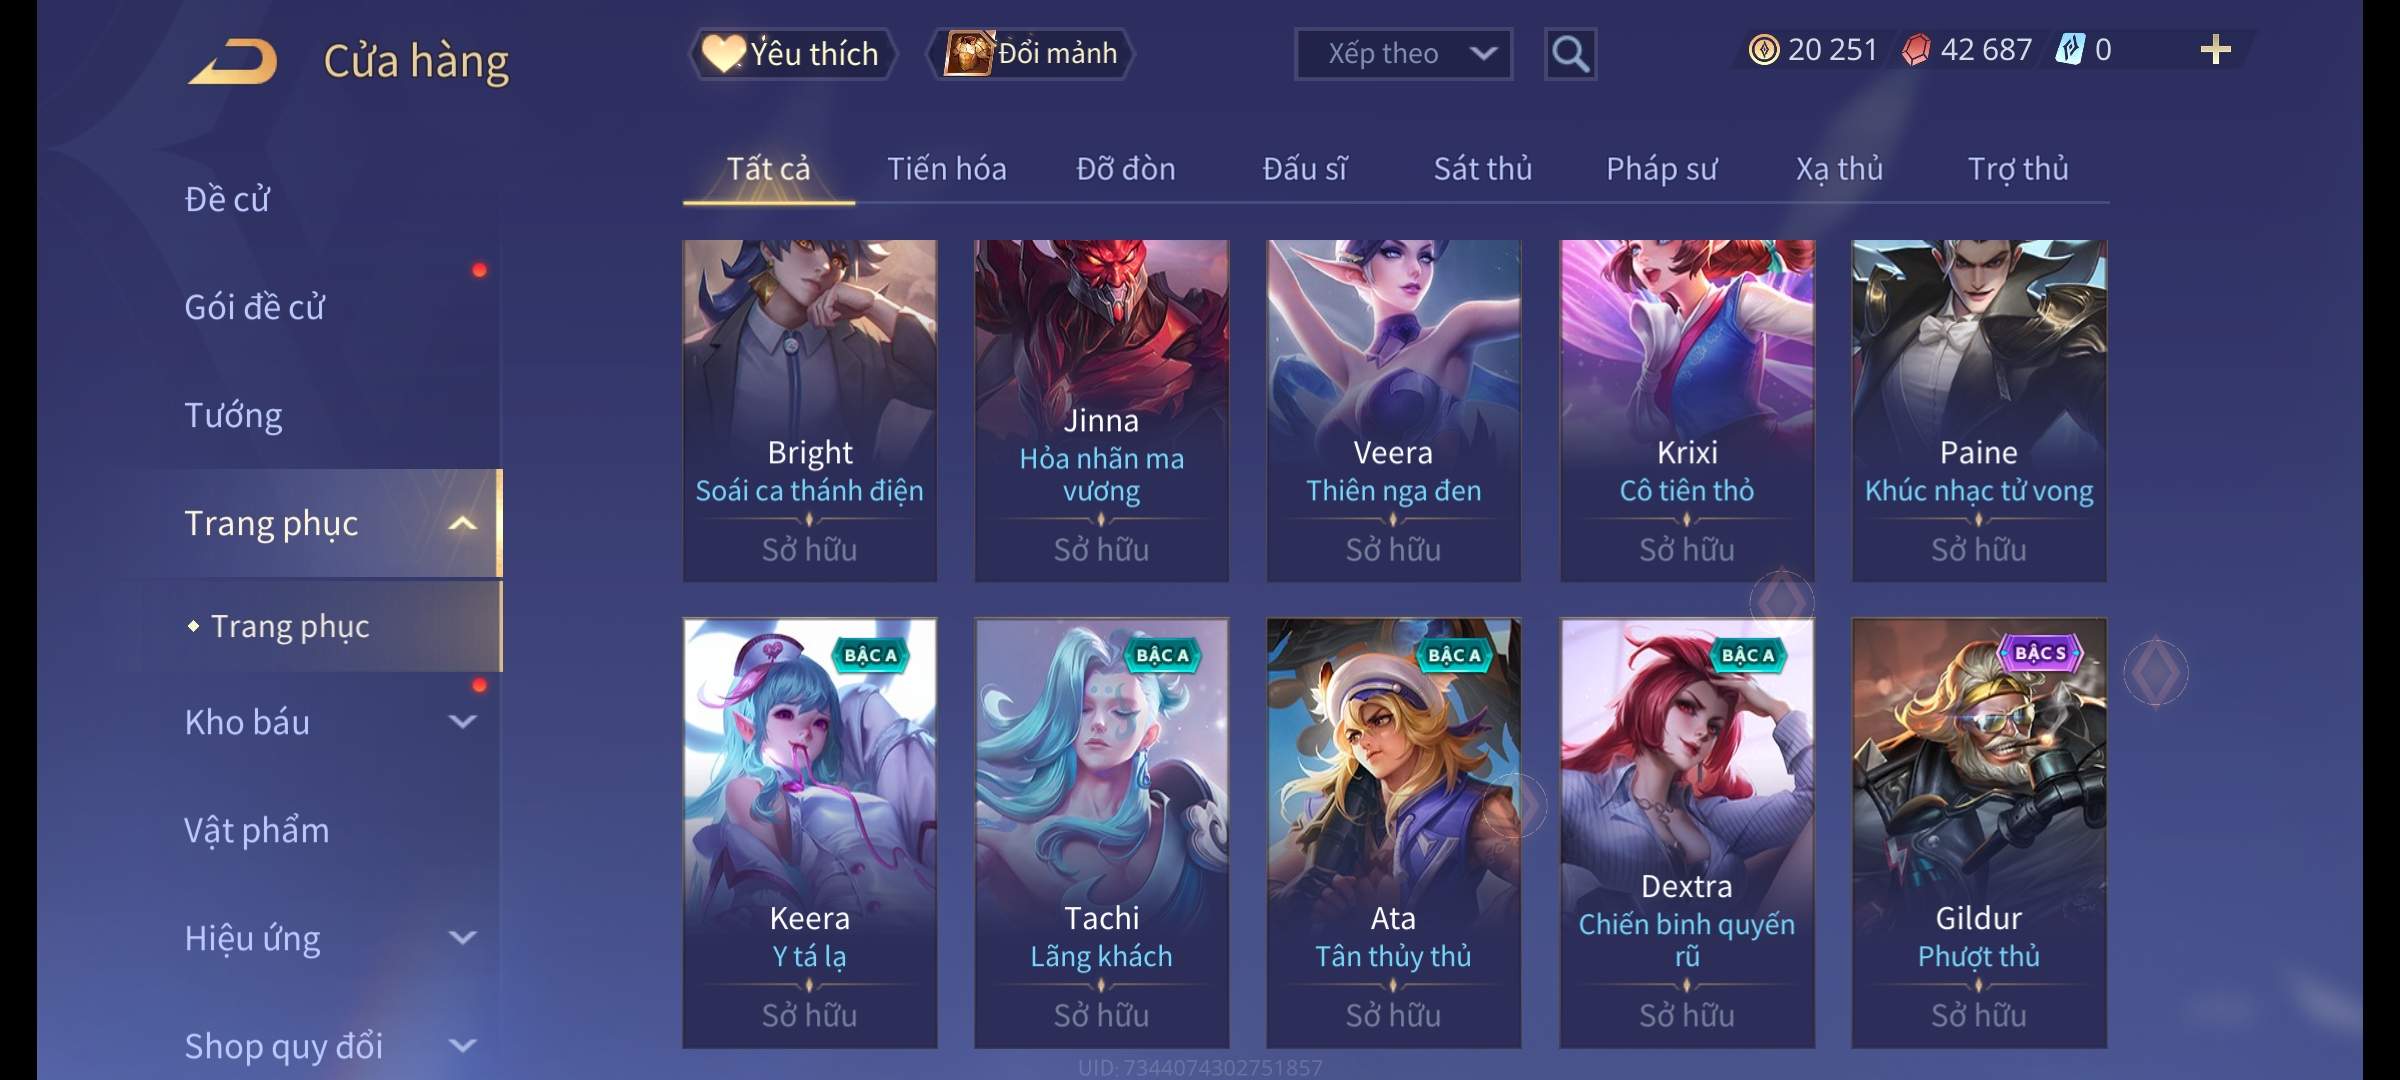Switch to the Sát thủ tab
The image size is (2400, 1080).
[x=1483, y=169]
